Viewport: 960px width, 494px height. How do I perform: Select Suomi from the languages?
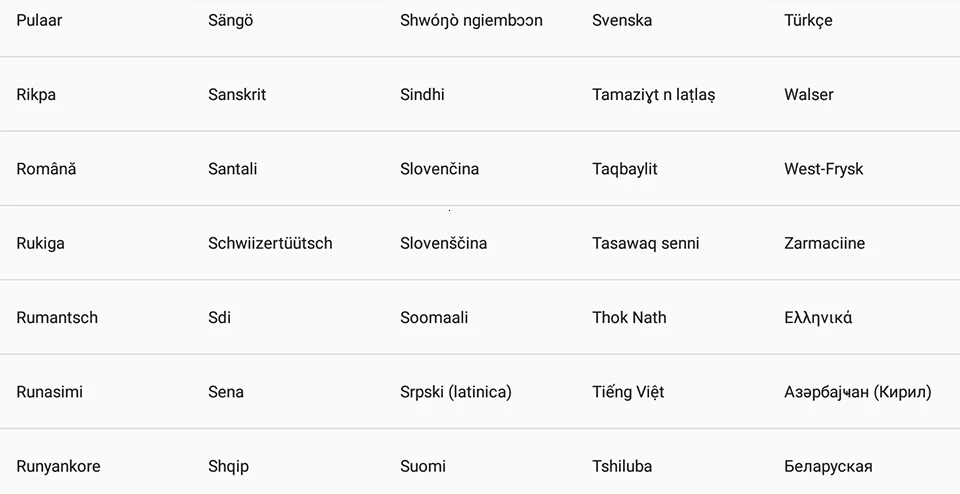point(423,466)
